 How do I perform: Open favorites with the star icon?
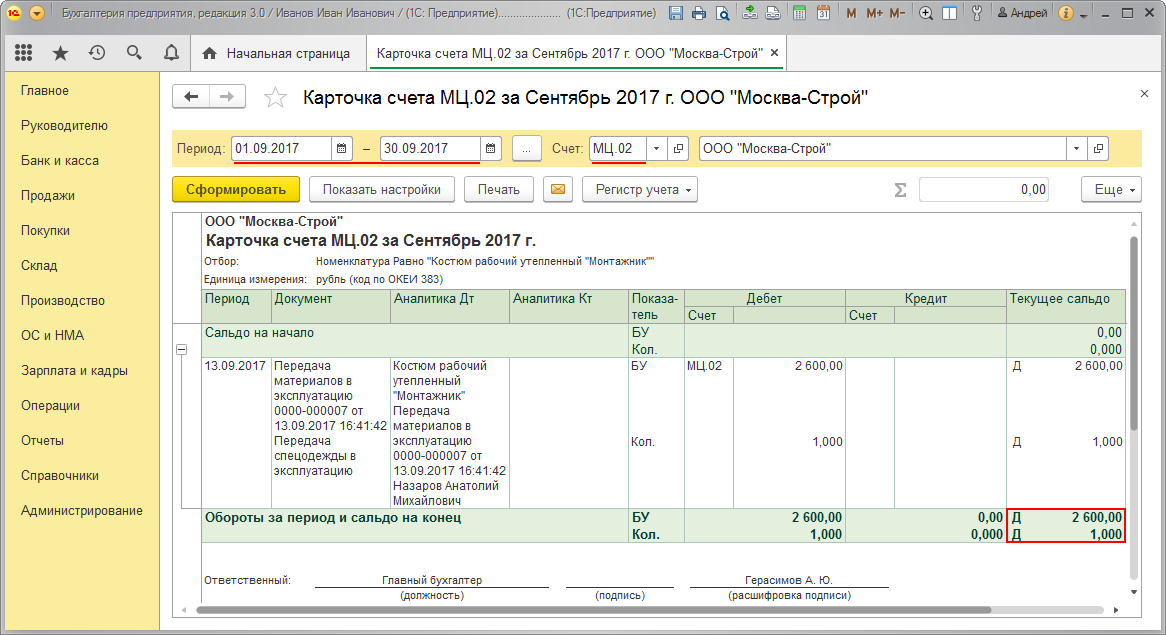click(61, 53)
